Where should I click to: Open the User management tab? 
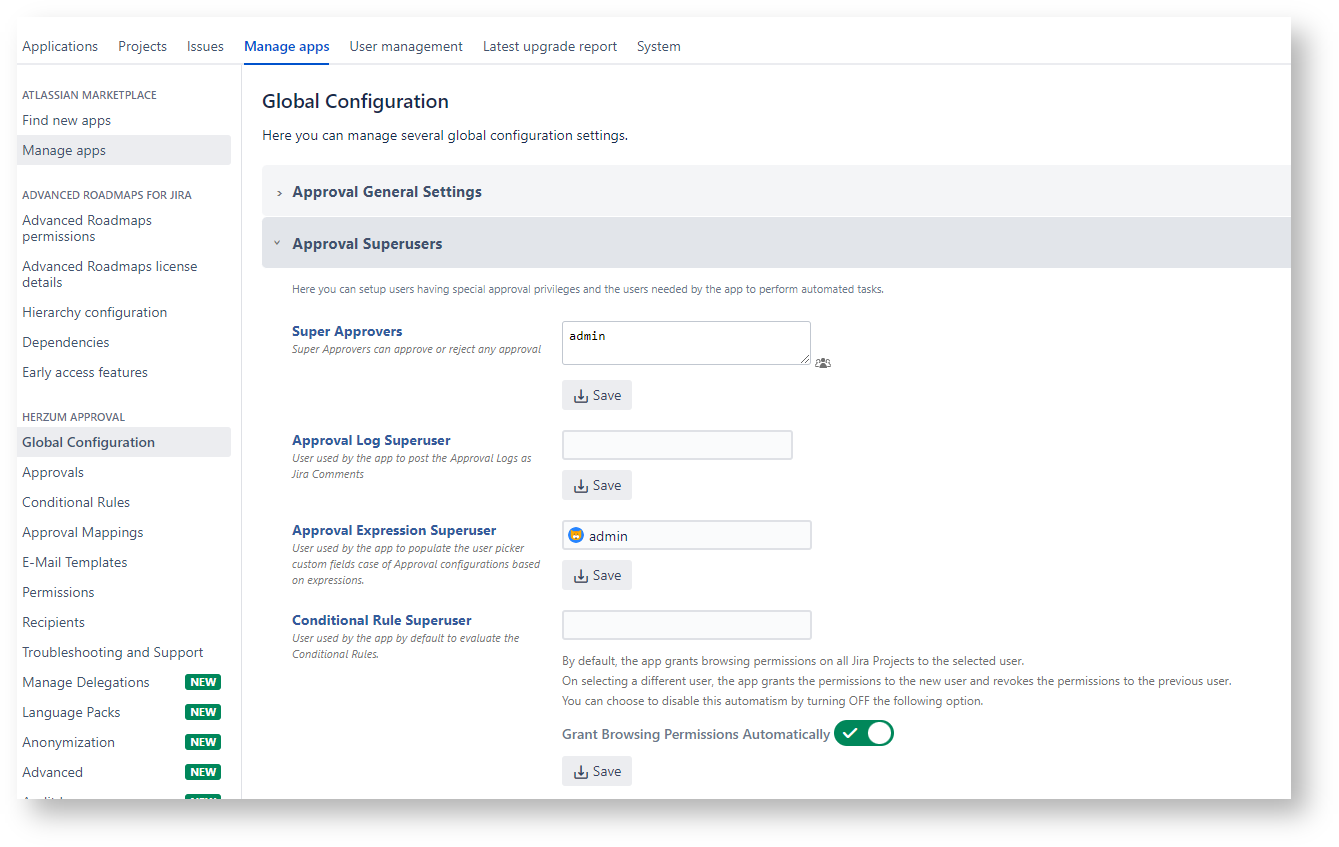(406, 46)
